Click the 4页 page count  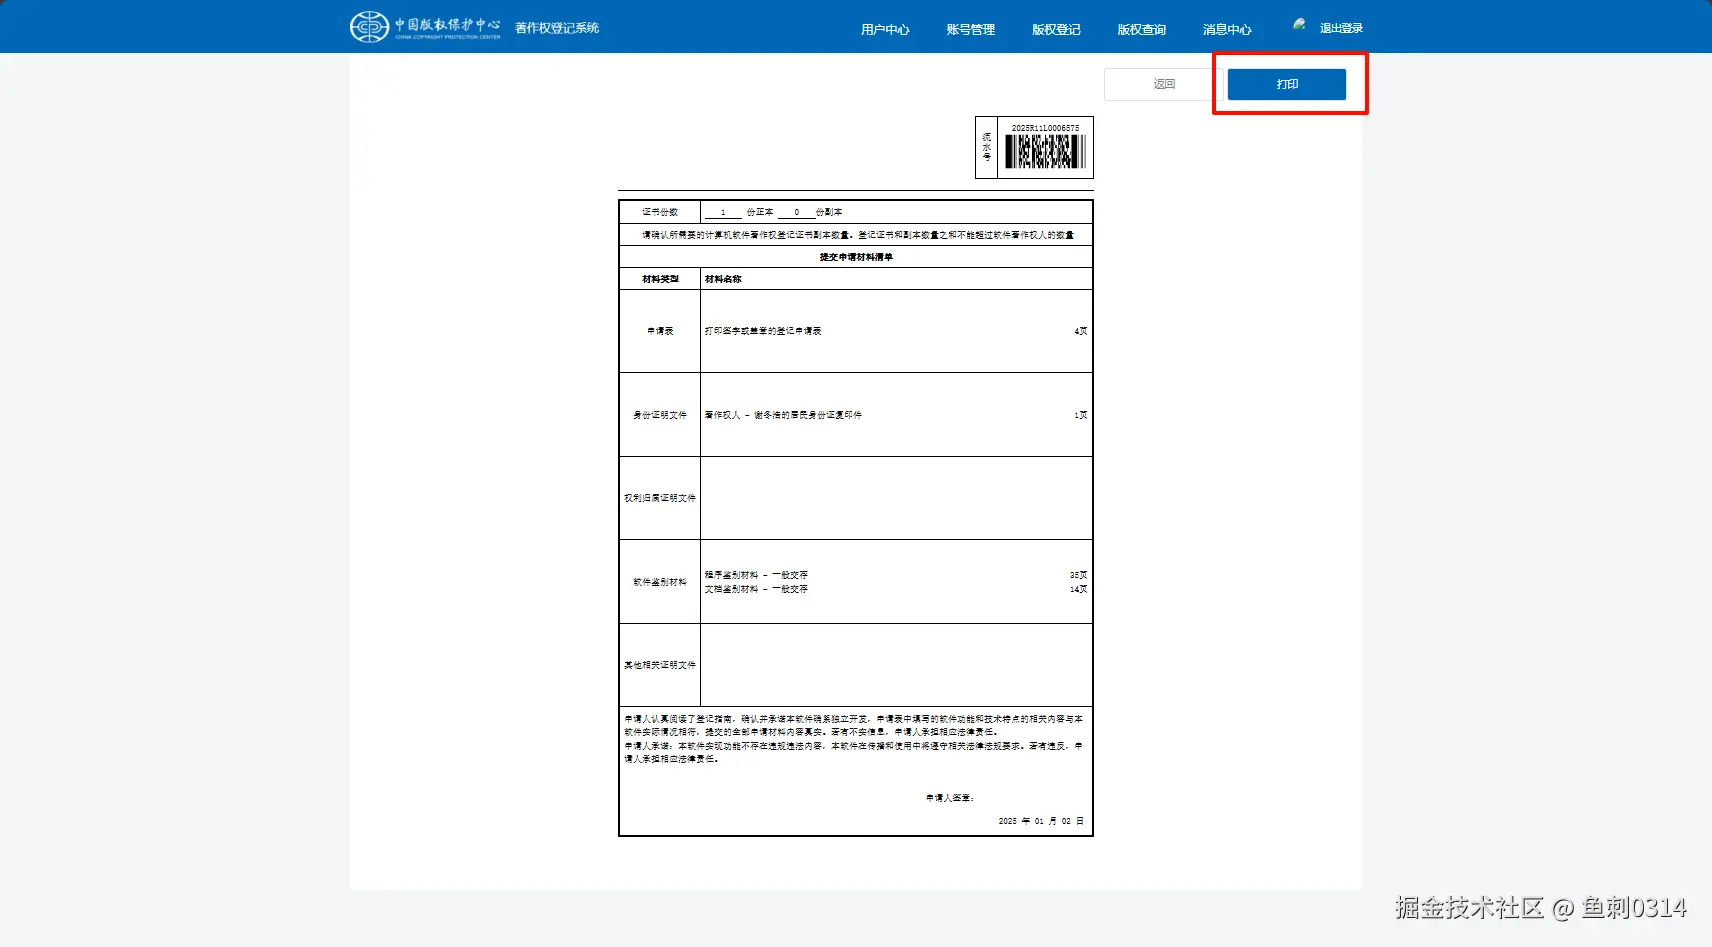tap(1081, 331)
